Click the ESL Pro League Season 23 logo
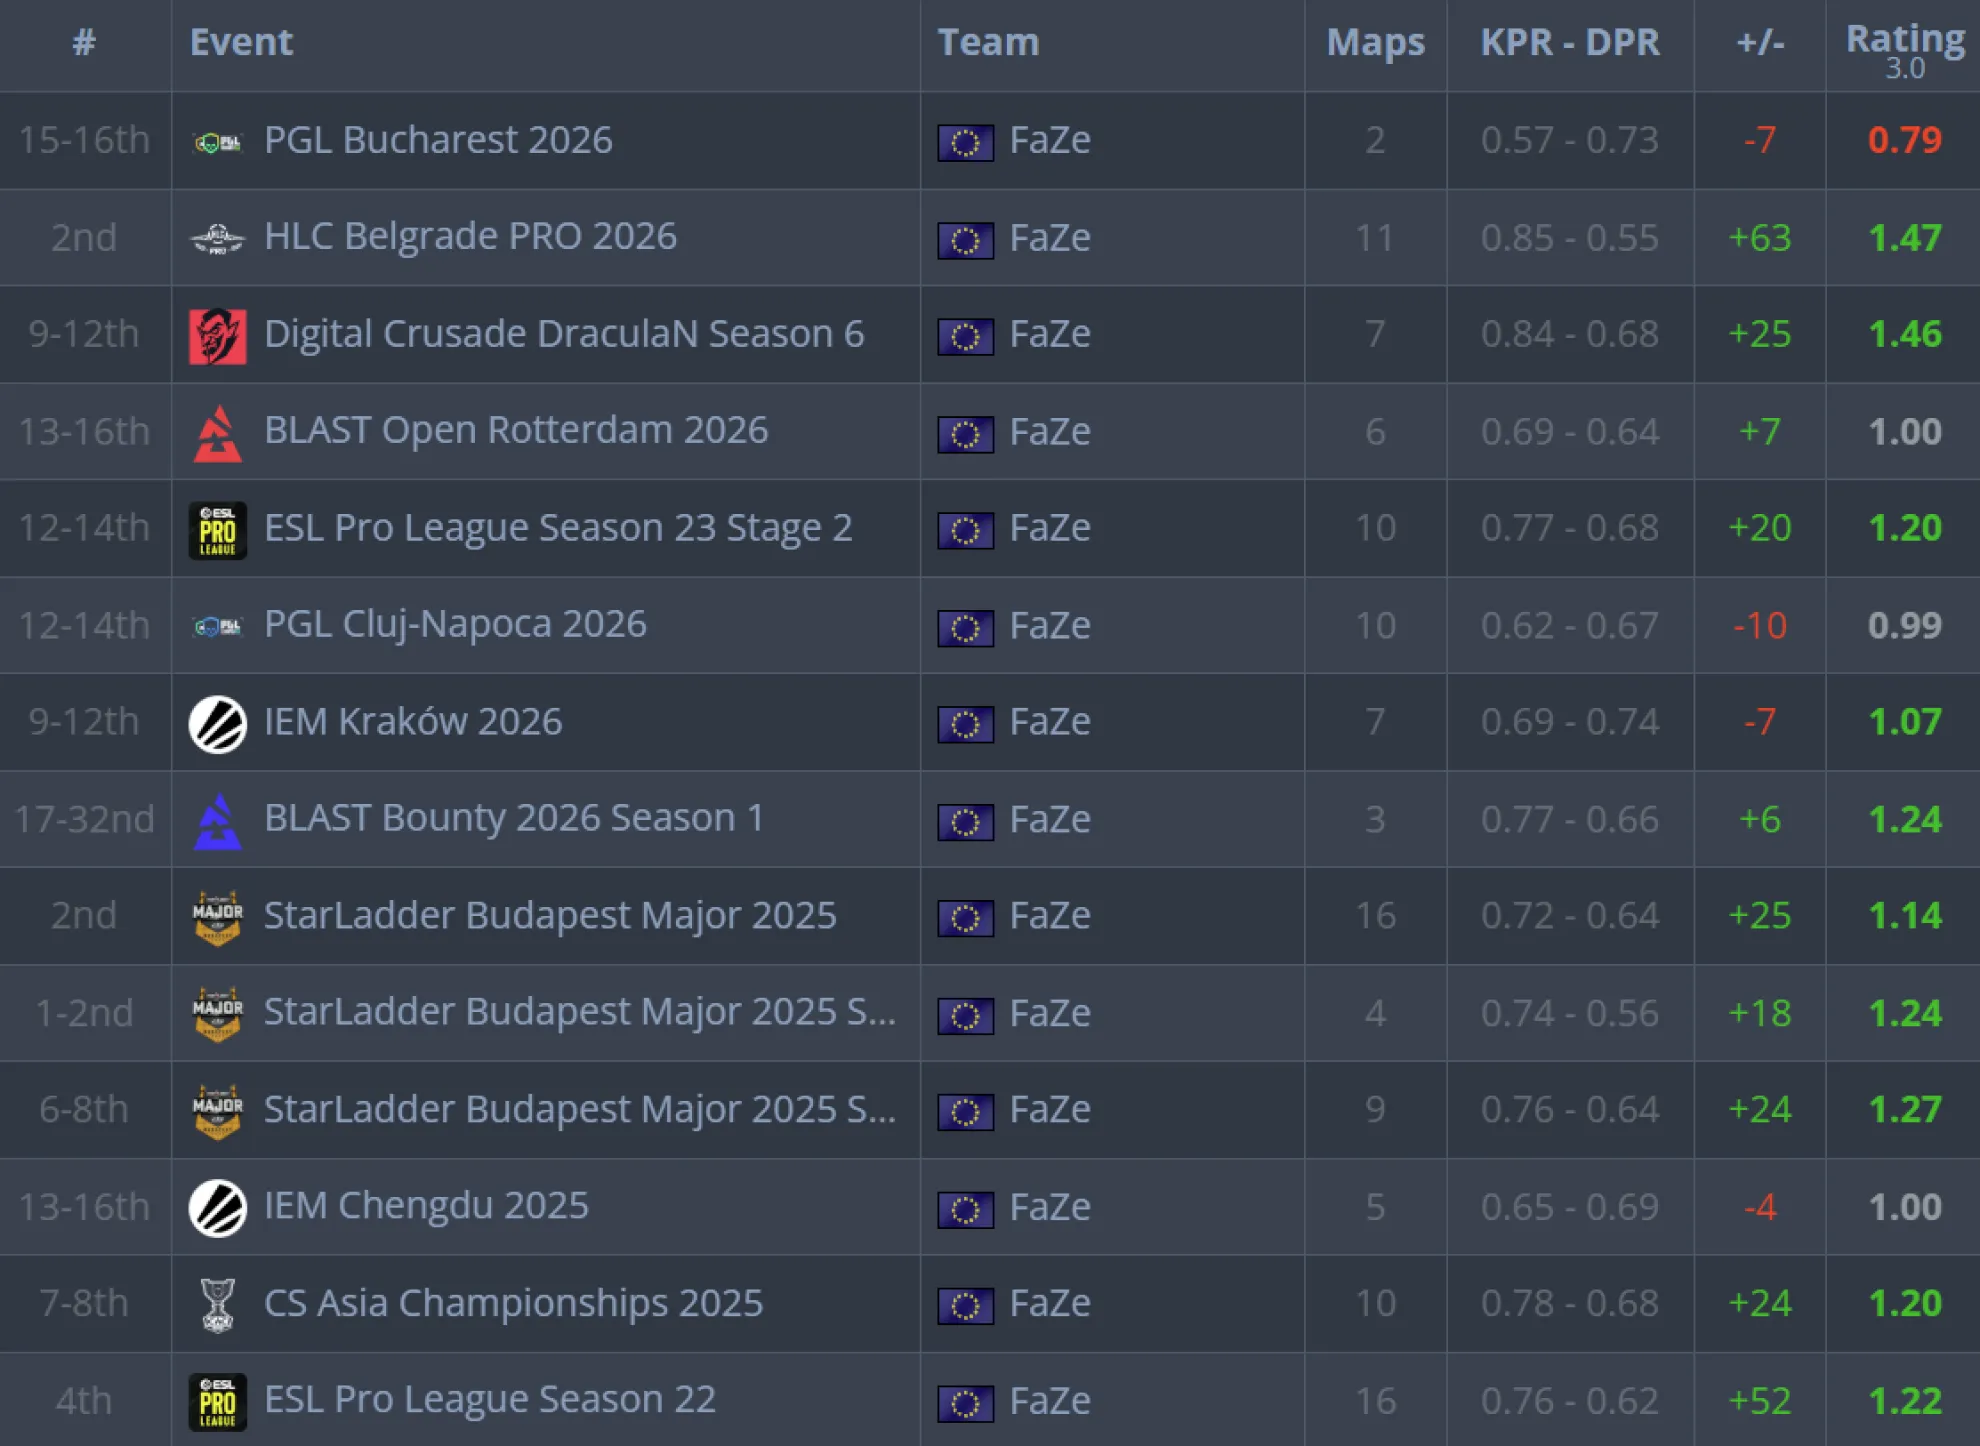1980x1446 pixels. (217, 529)
